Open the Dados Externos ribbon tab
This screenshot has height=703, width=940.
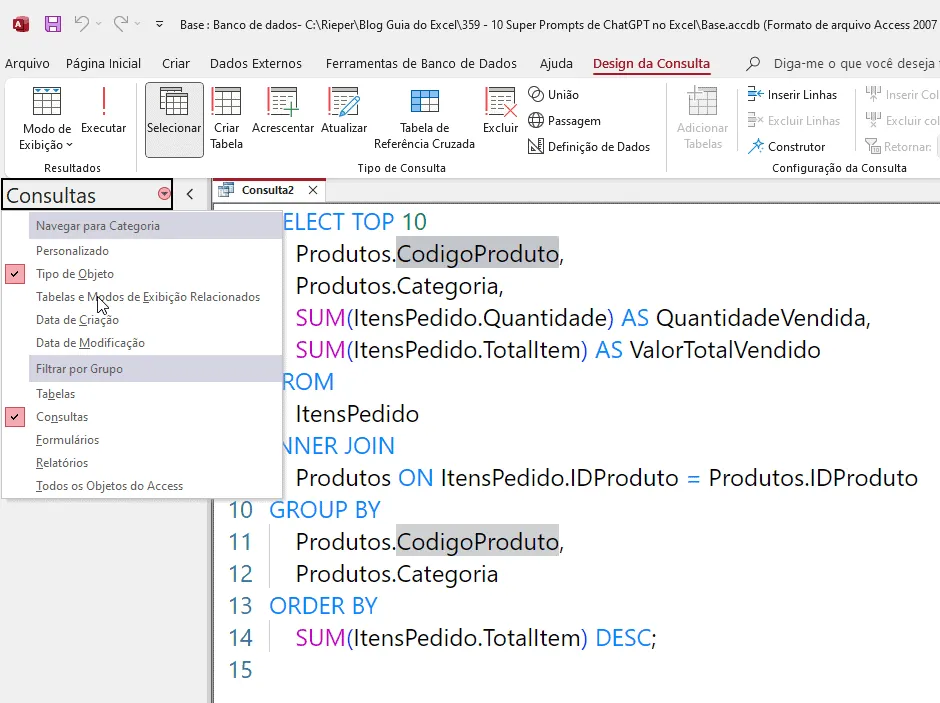(256, 64)
